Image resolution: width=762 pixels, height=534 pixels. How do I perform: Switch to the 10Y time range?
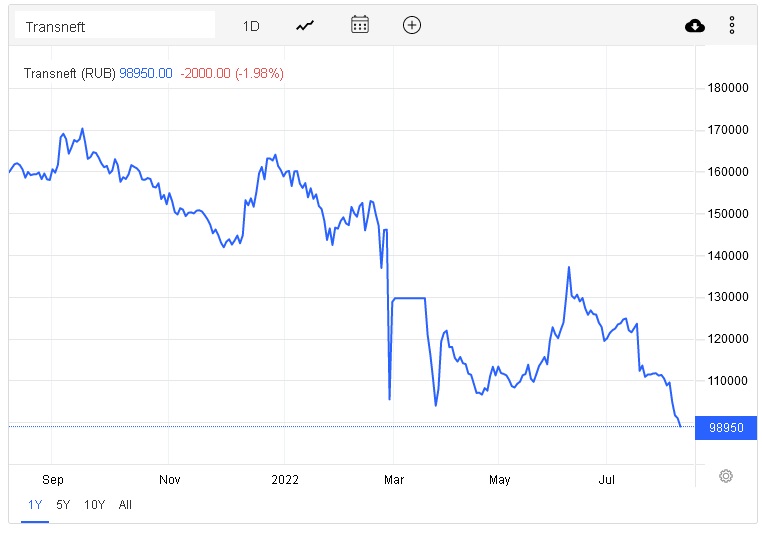pos(94,505)
